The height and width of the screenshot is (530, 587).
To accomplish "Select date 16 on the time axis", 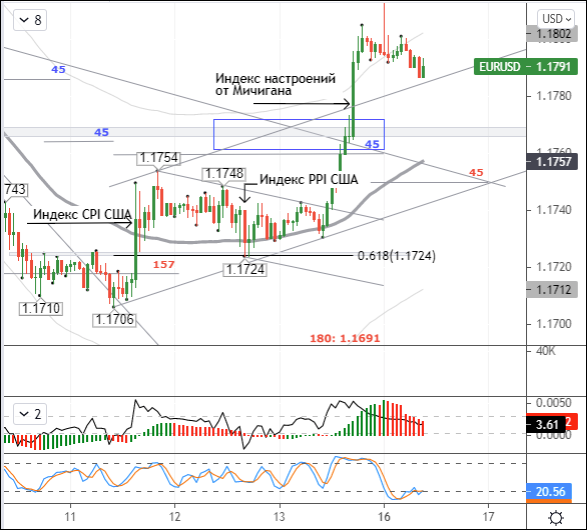I will (384, 517).
